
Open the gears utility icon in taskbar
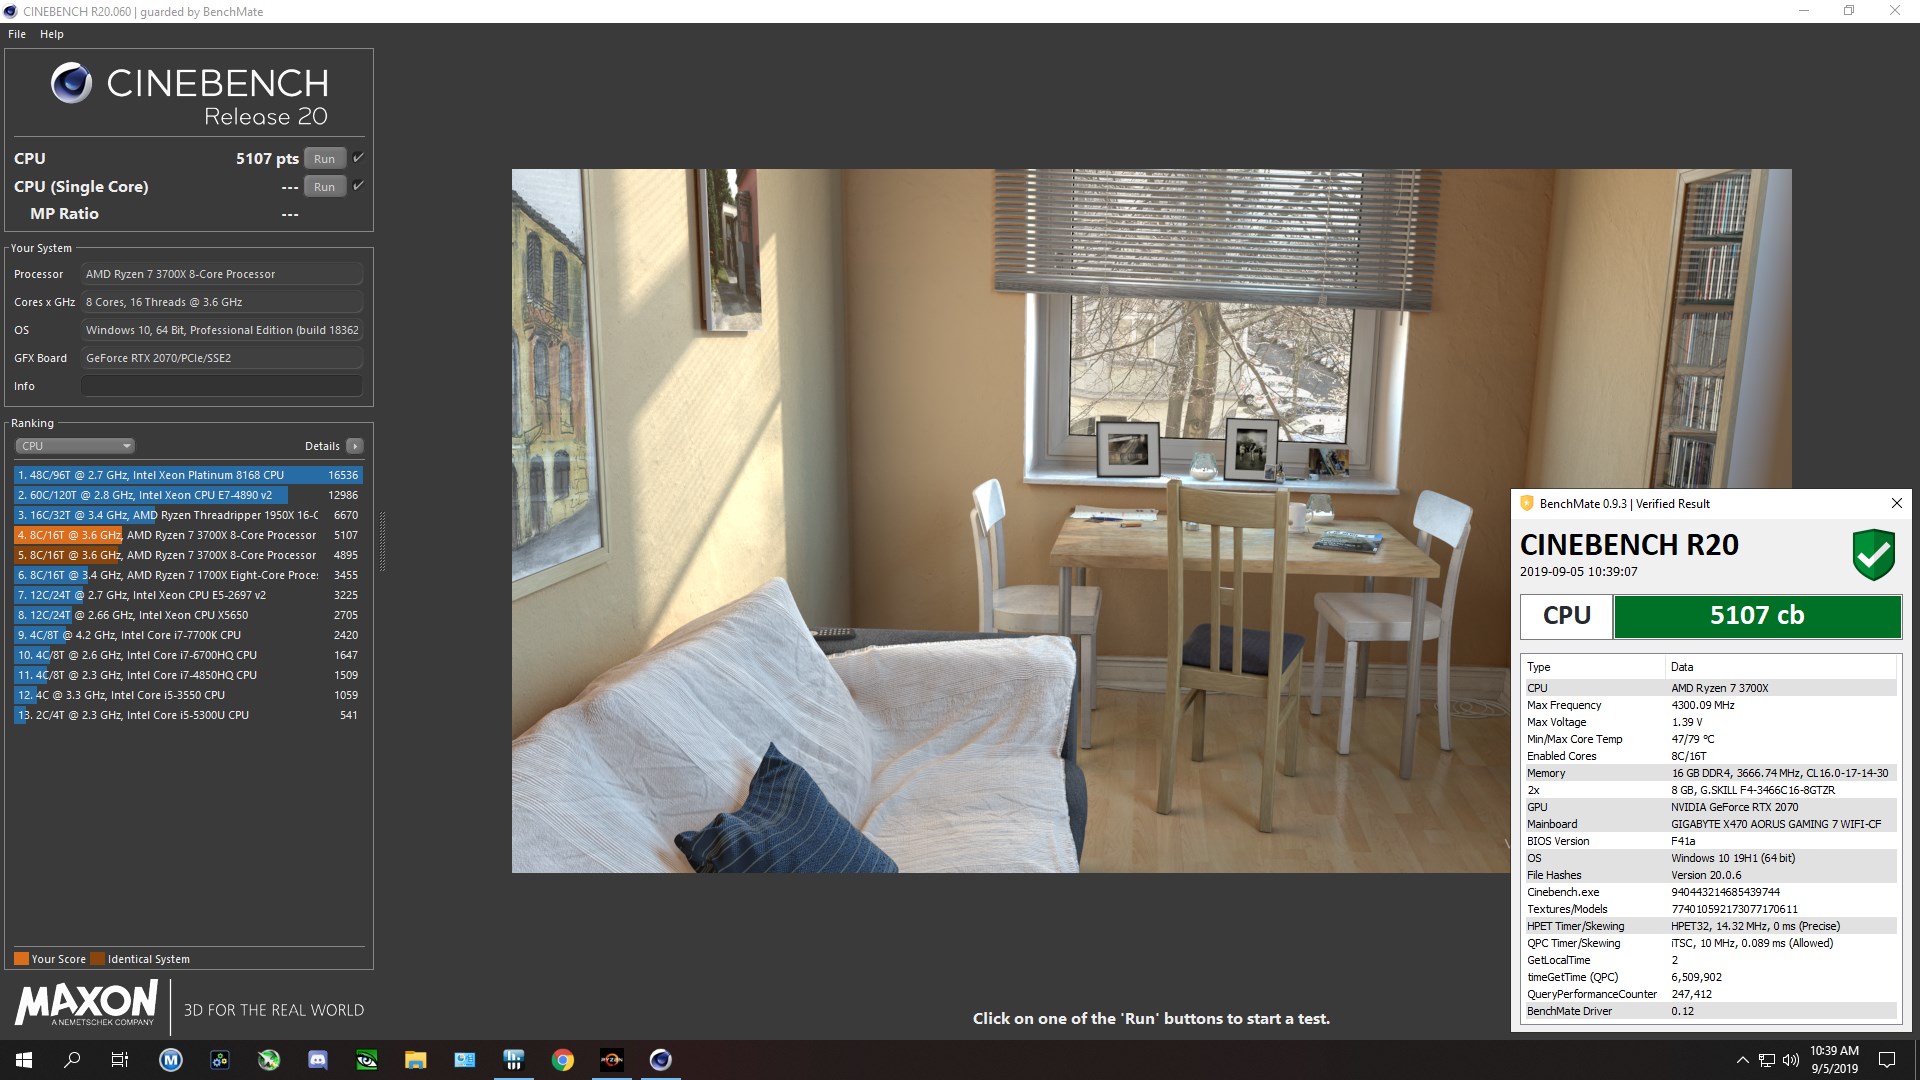click(220, 1060)
